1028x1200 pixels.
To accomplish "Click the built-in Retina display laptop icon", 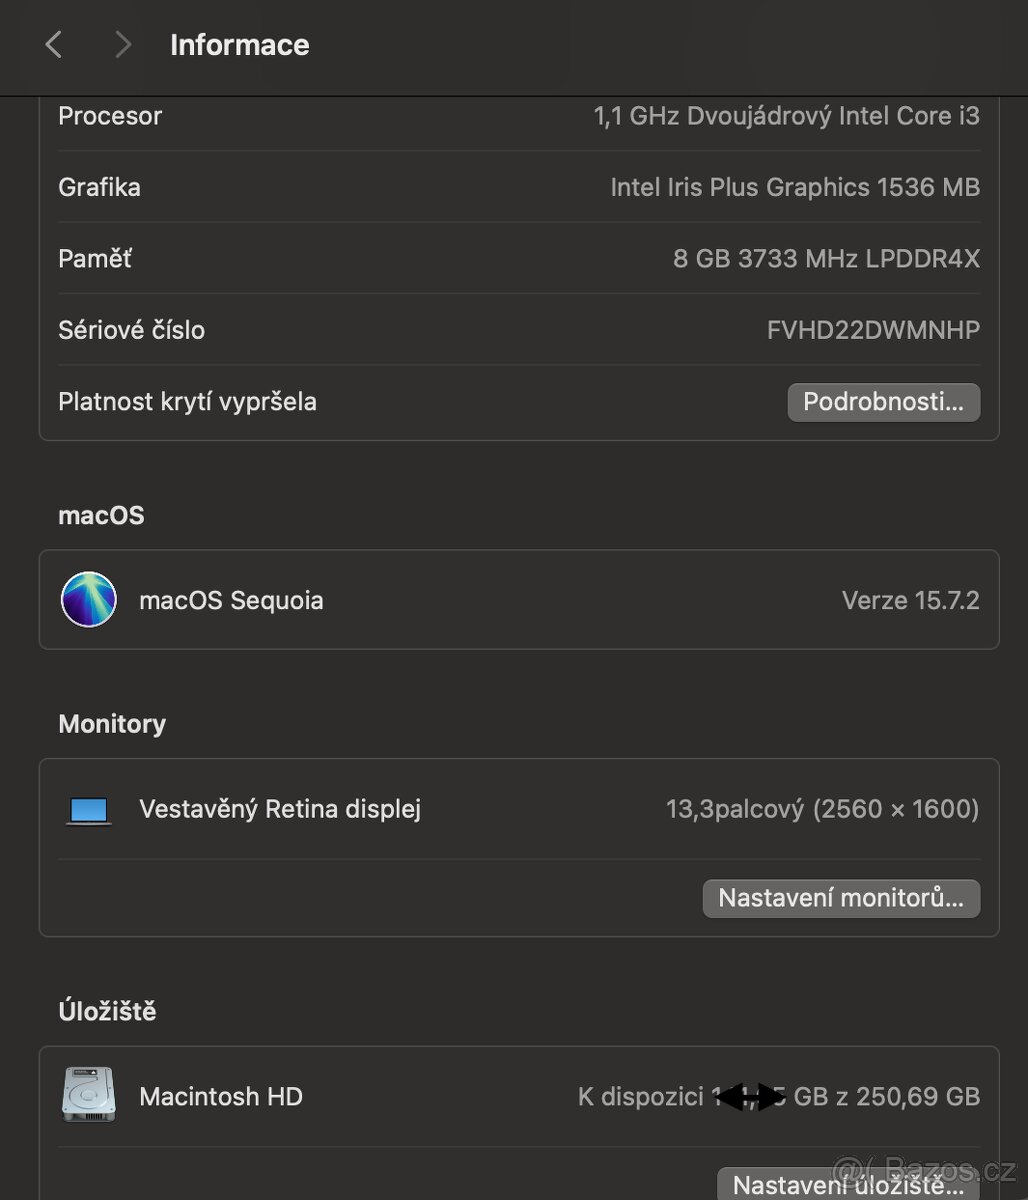I will (x=88, y=809).
